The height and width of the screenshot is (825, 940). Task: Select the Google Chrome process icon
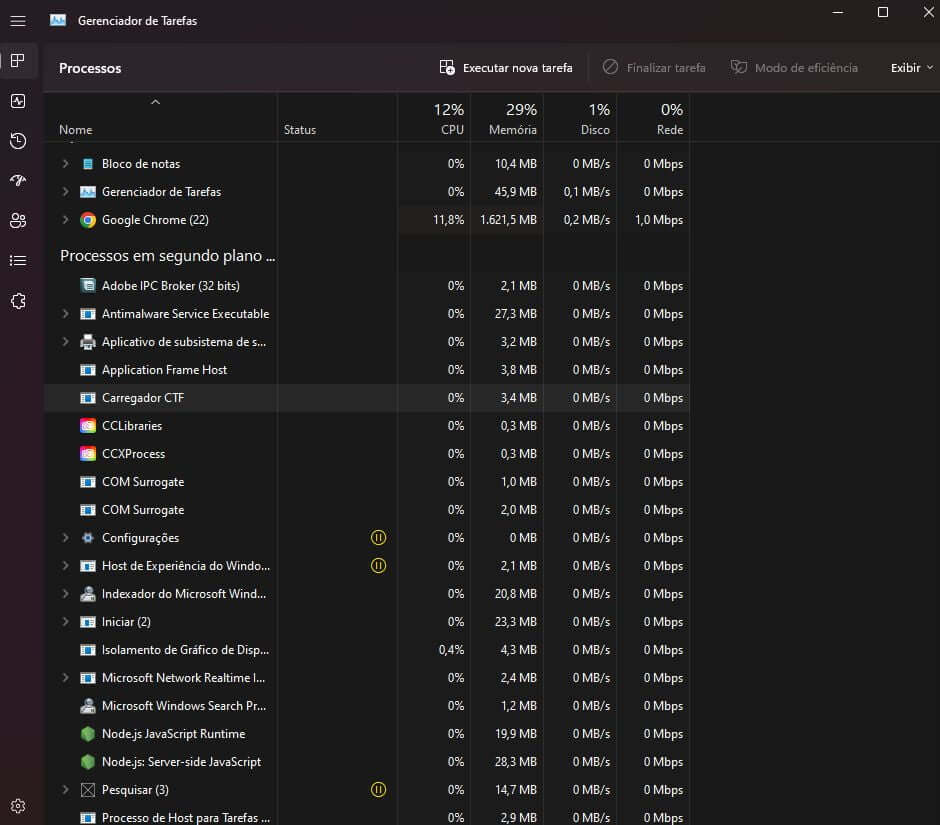[87, 219]
